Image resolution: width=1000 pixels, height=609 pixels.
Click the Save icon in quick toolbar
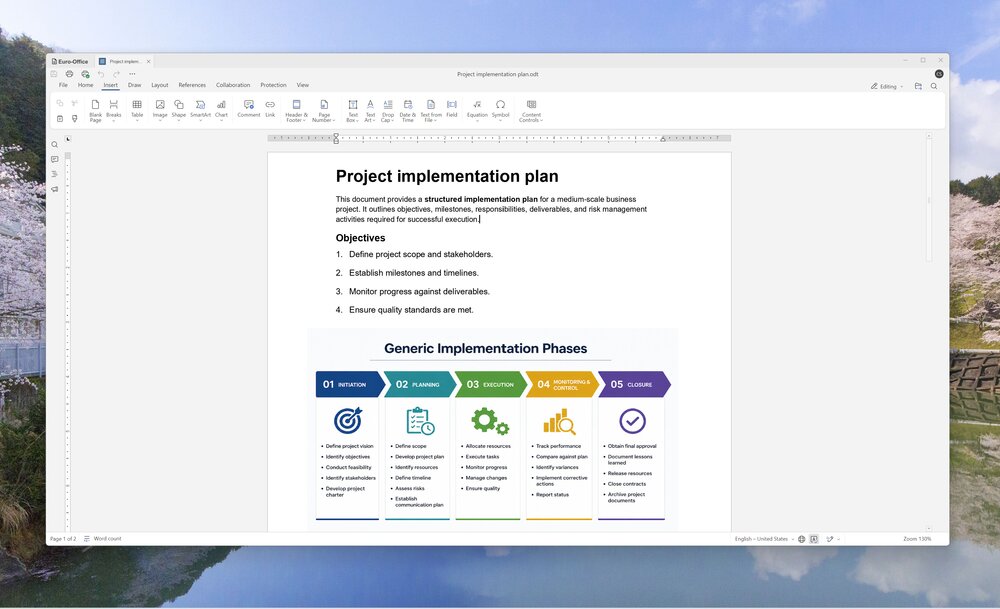coord(54,74)
